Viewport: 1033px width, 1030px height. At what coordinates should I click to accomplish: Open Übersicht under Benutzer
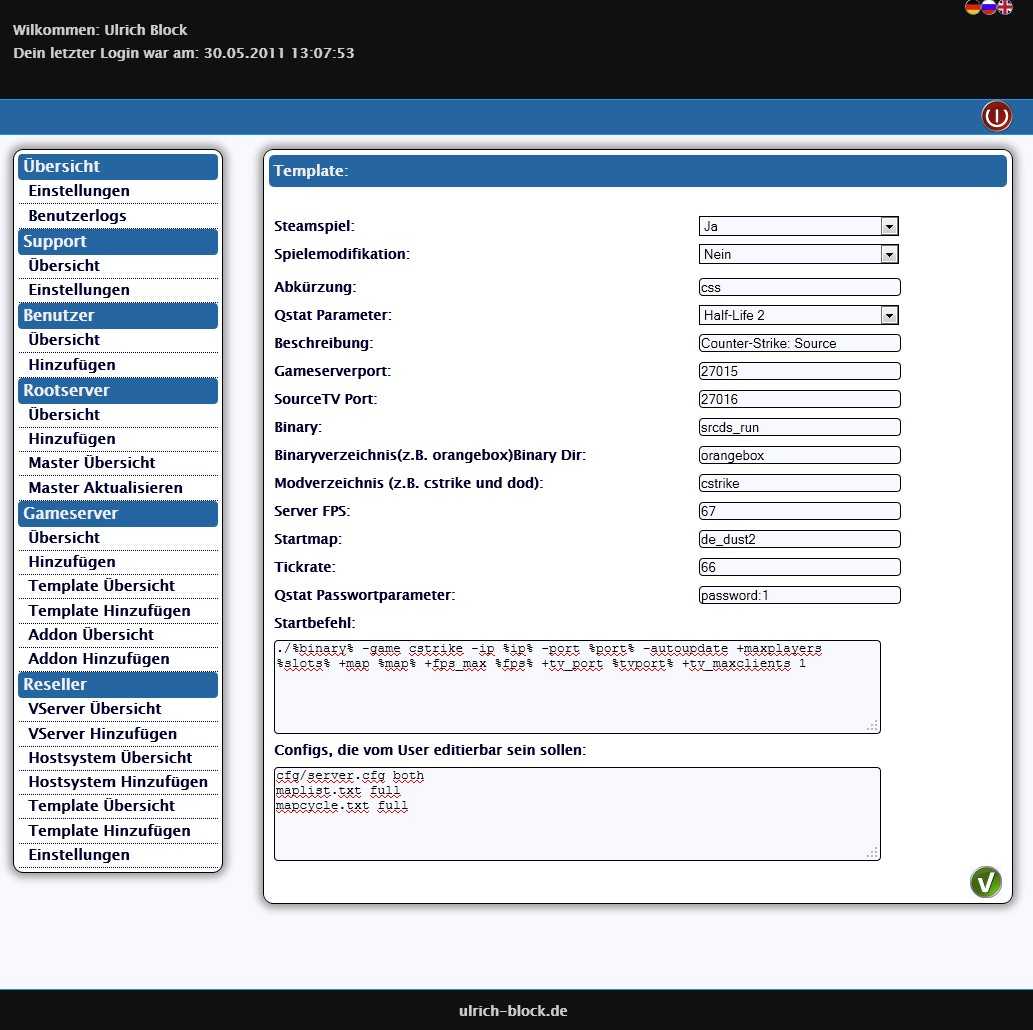[x=64, y=340]
